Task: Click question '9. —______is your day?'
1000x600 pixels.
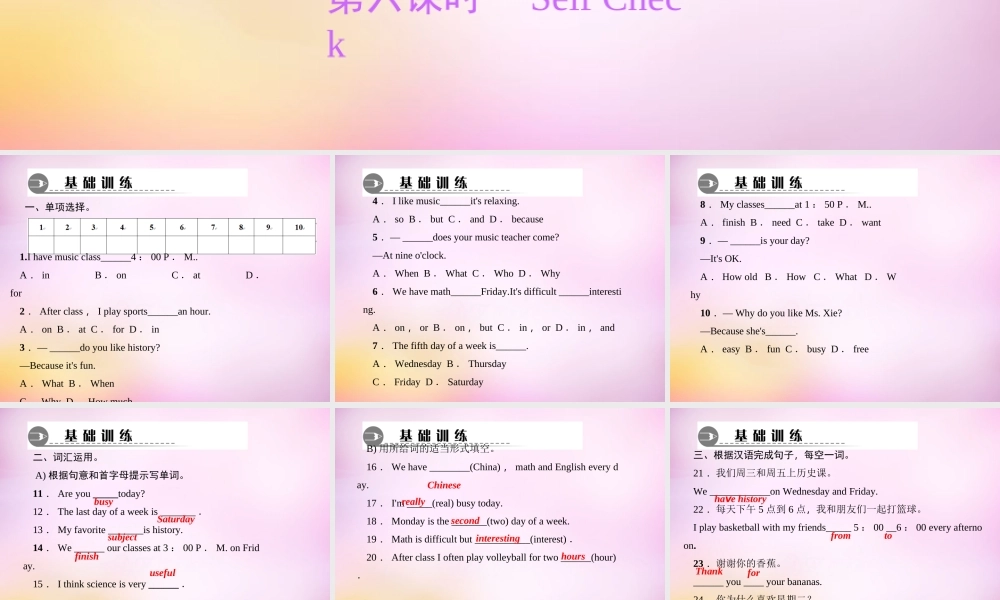Action: coord(754,240)
